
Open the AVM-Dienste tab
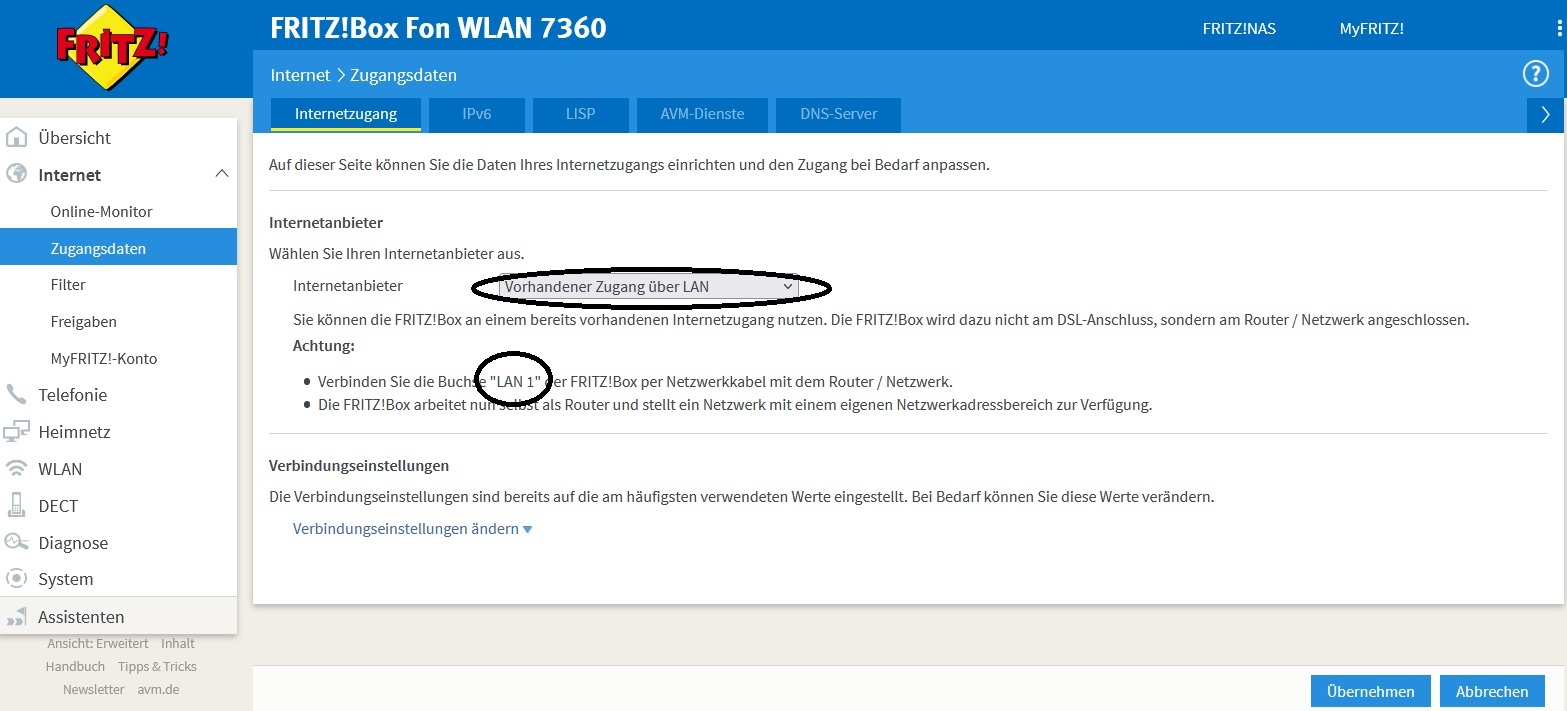(702, 114)
